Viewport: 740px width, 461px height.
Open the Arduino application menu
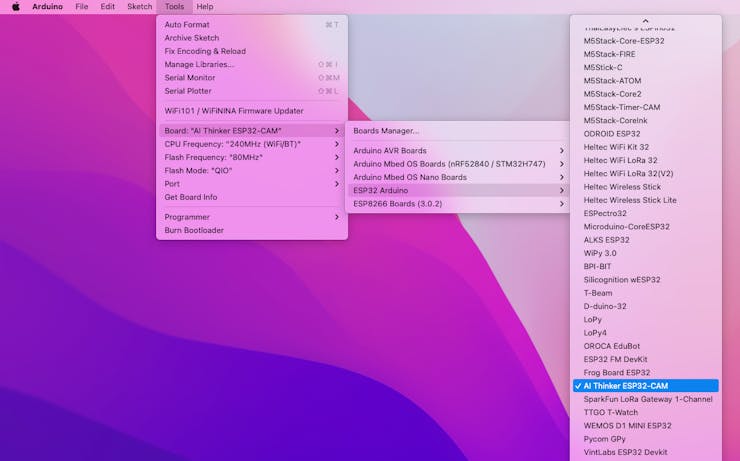point(47,7)
